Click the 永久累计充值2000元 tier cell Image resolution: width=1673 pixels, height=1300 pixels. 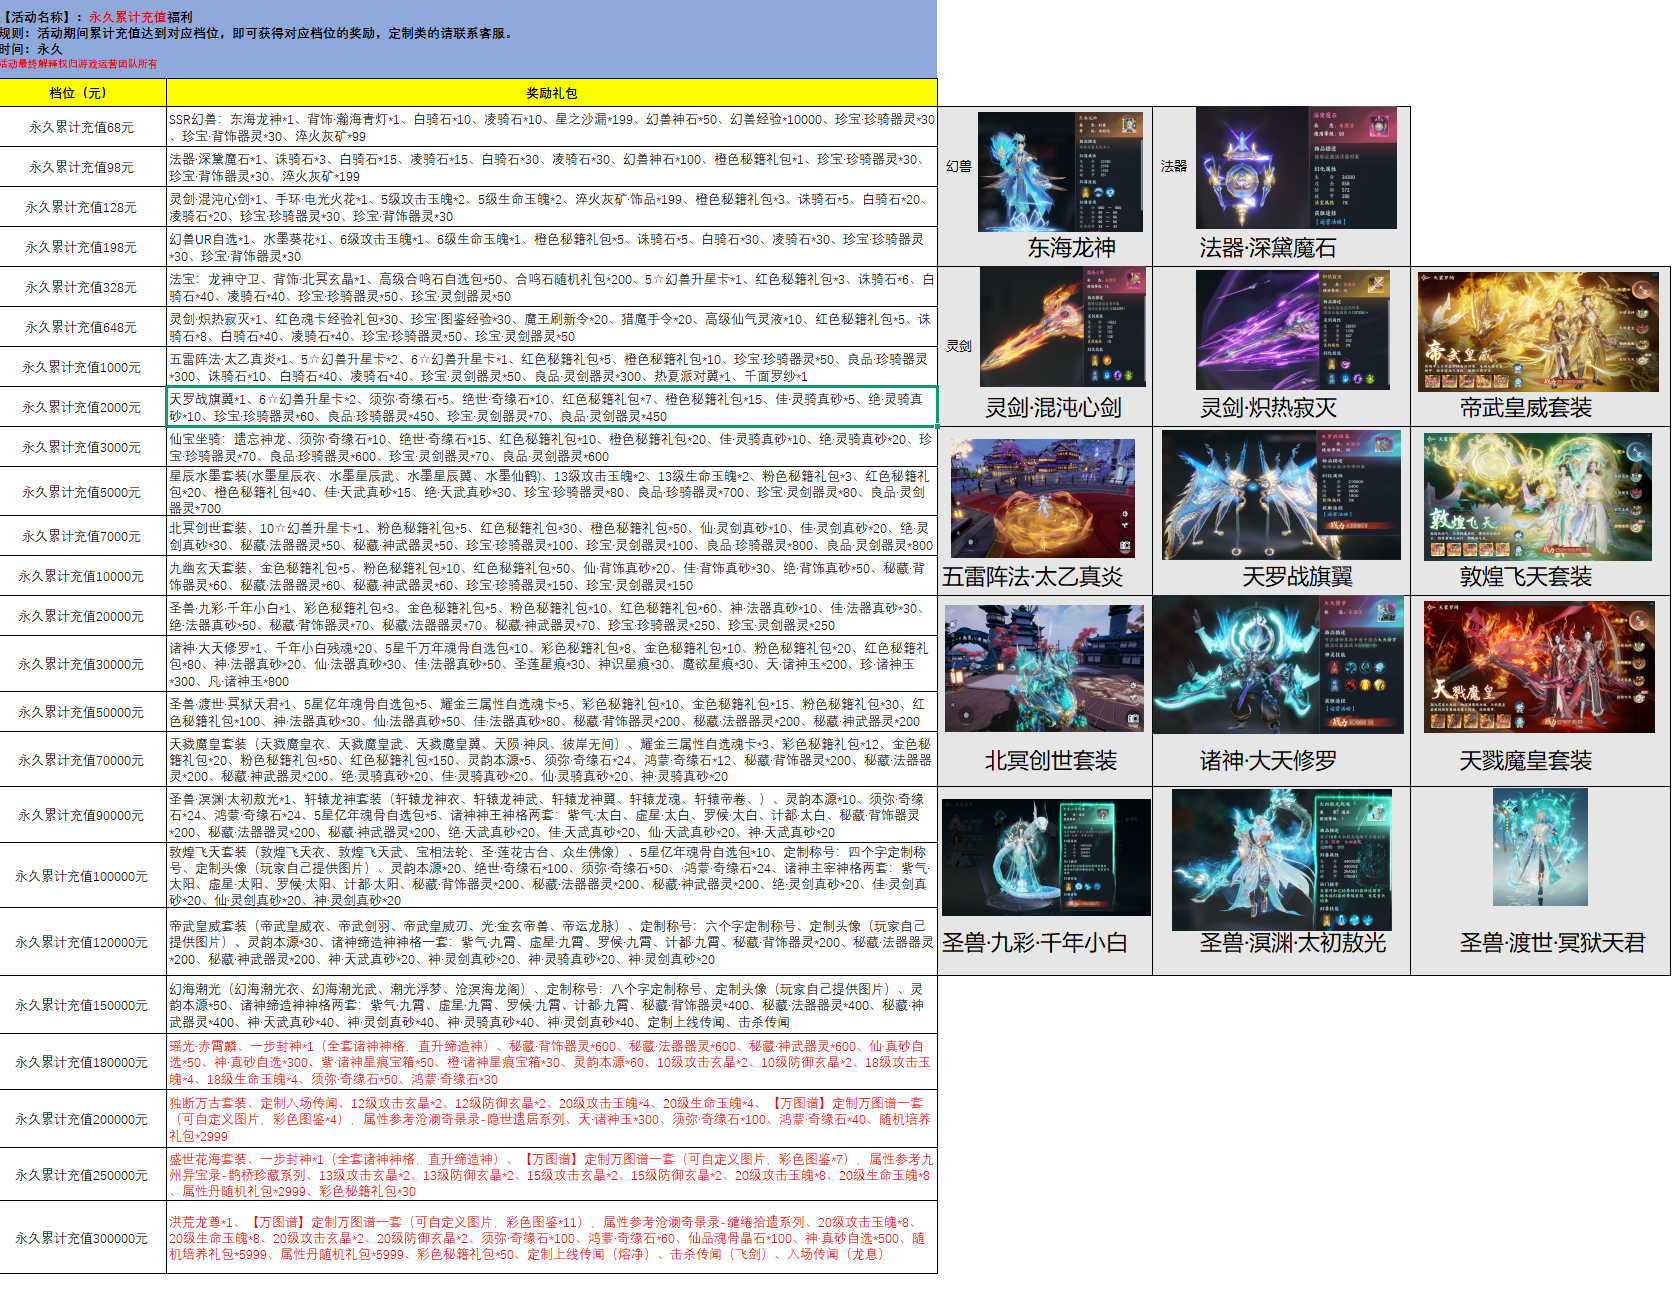(x=82, y=407)
